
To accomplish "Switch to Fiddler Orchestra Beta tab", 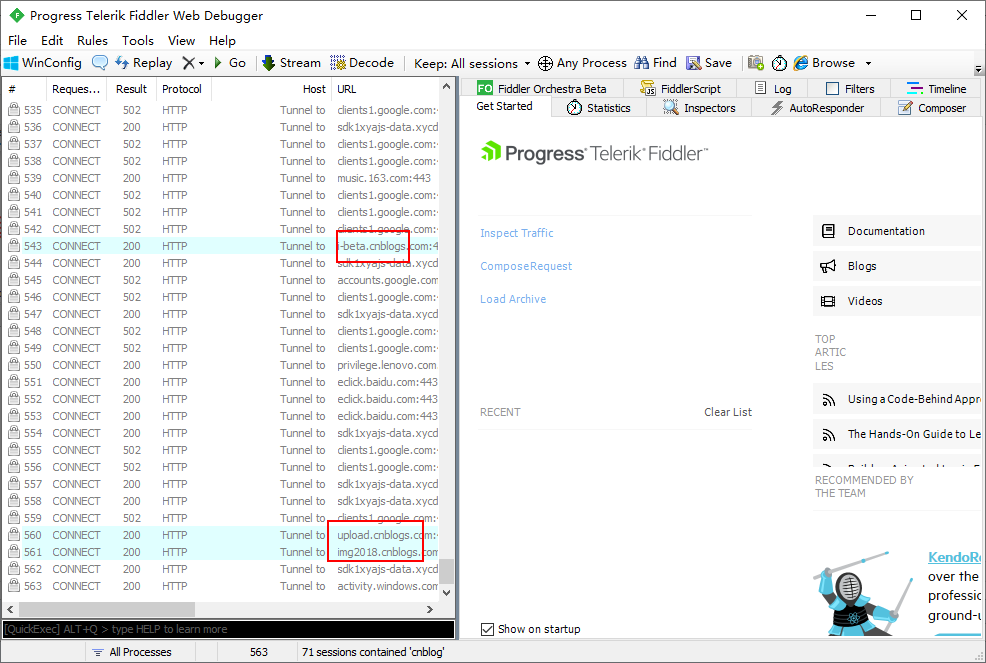I will 542,88.
